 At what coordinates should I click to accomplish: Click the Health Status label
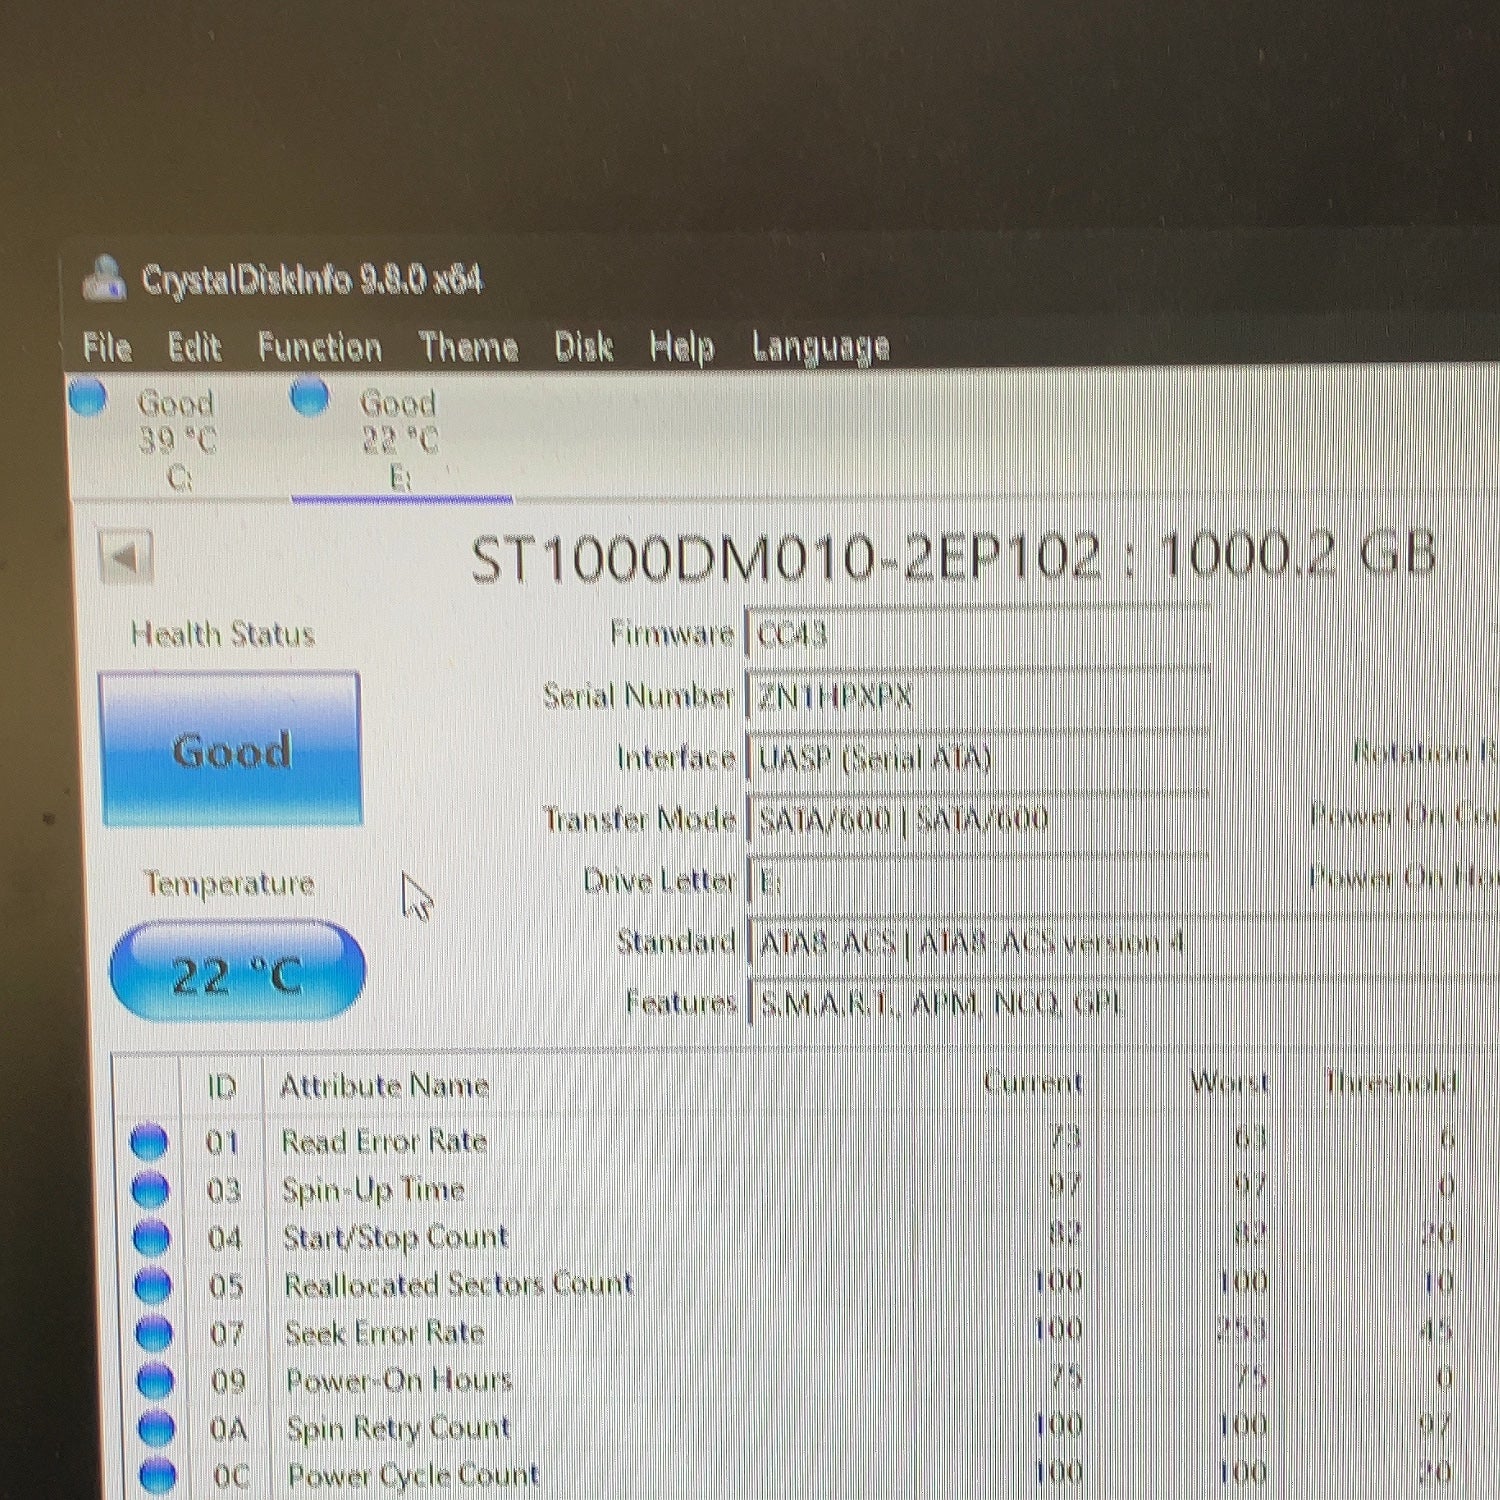coord(223,634)
